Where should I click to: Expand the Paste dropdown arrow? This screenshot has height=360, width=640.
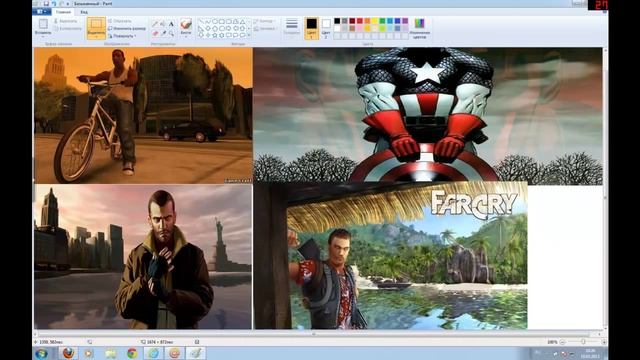point(43,36)
